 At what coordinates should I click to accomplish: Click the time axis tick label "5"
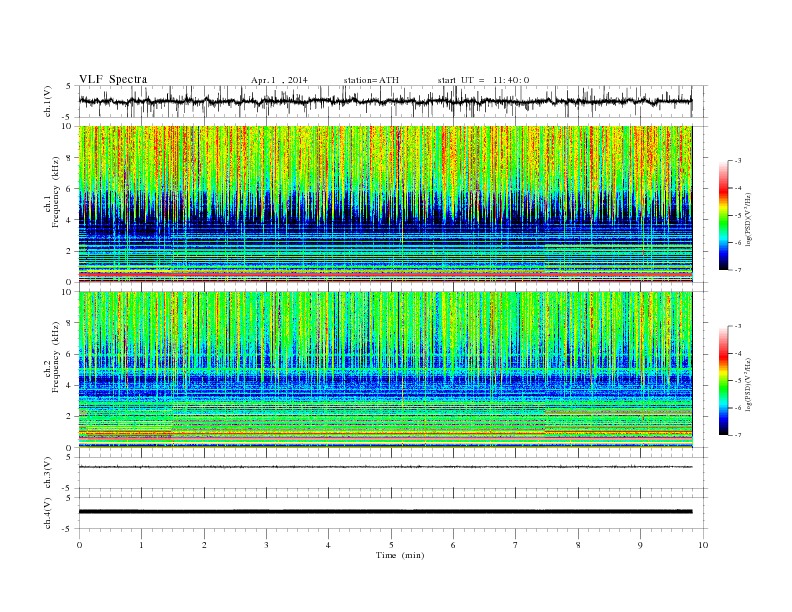391,545
